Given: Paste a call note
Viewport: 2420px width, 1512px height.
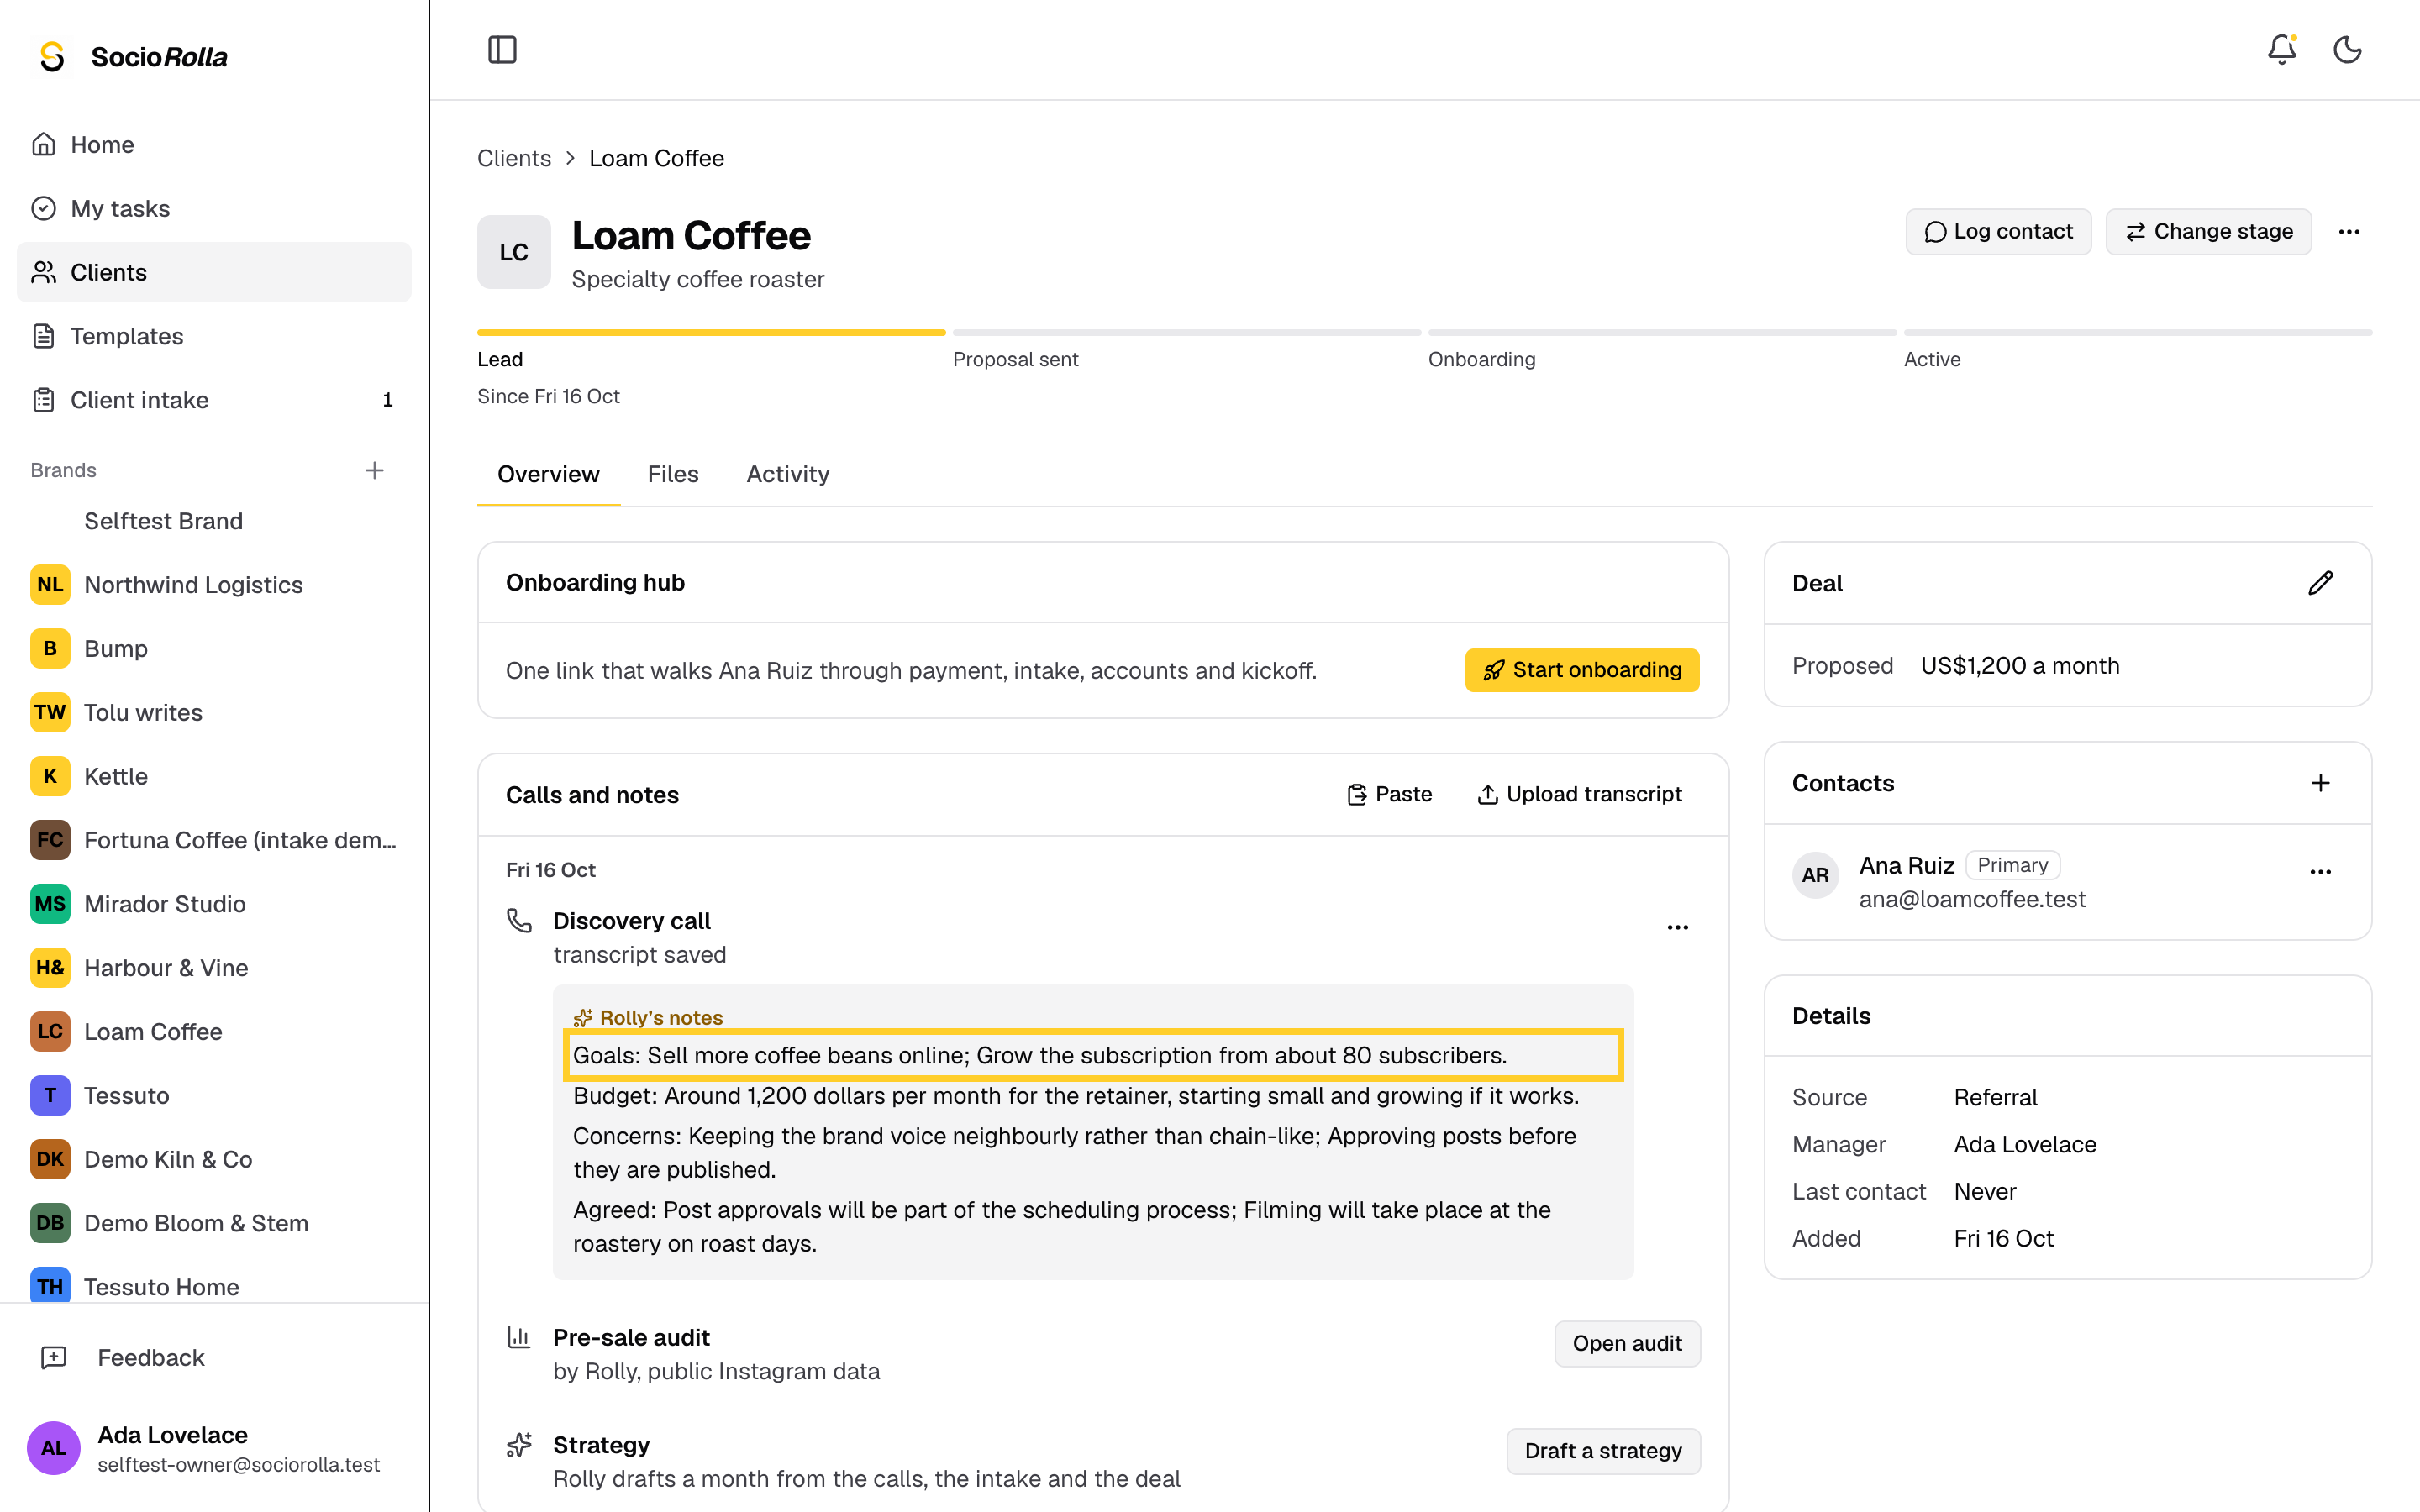Looking at the screenshot, I should point(1389,794).
